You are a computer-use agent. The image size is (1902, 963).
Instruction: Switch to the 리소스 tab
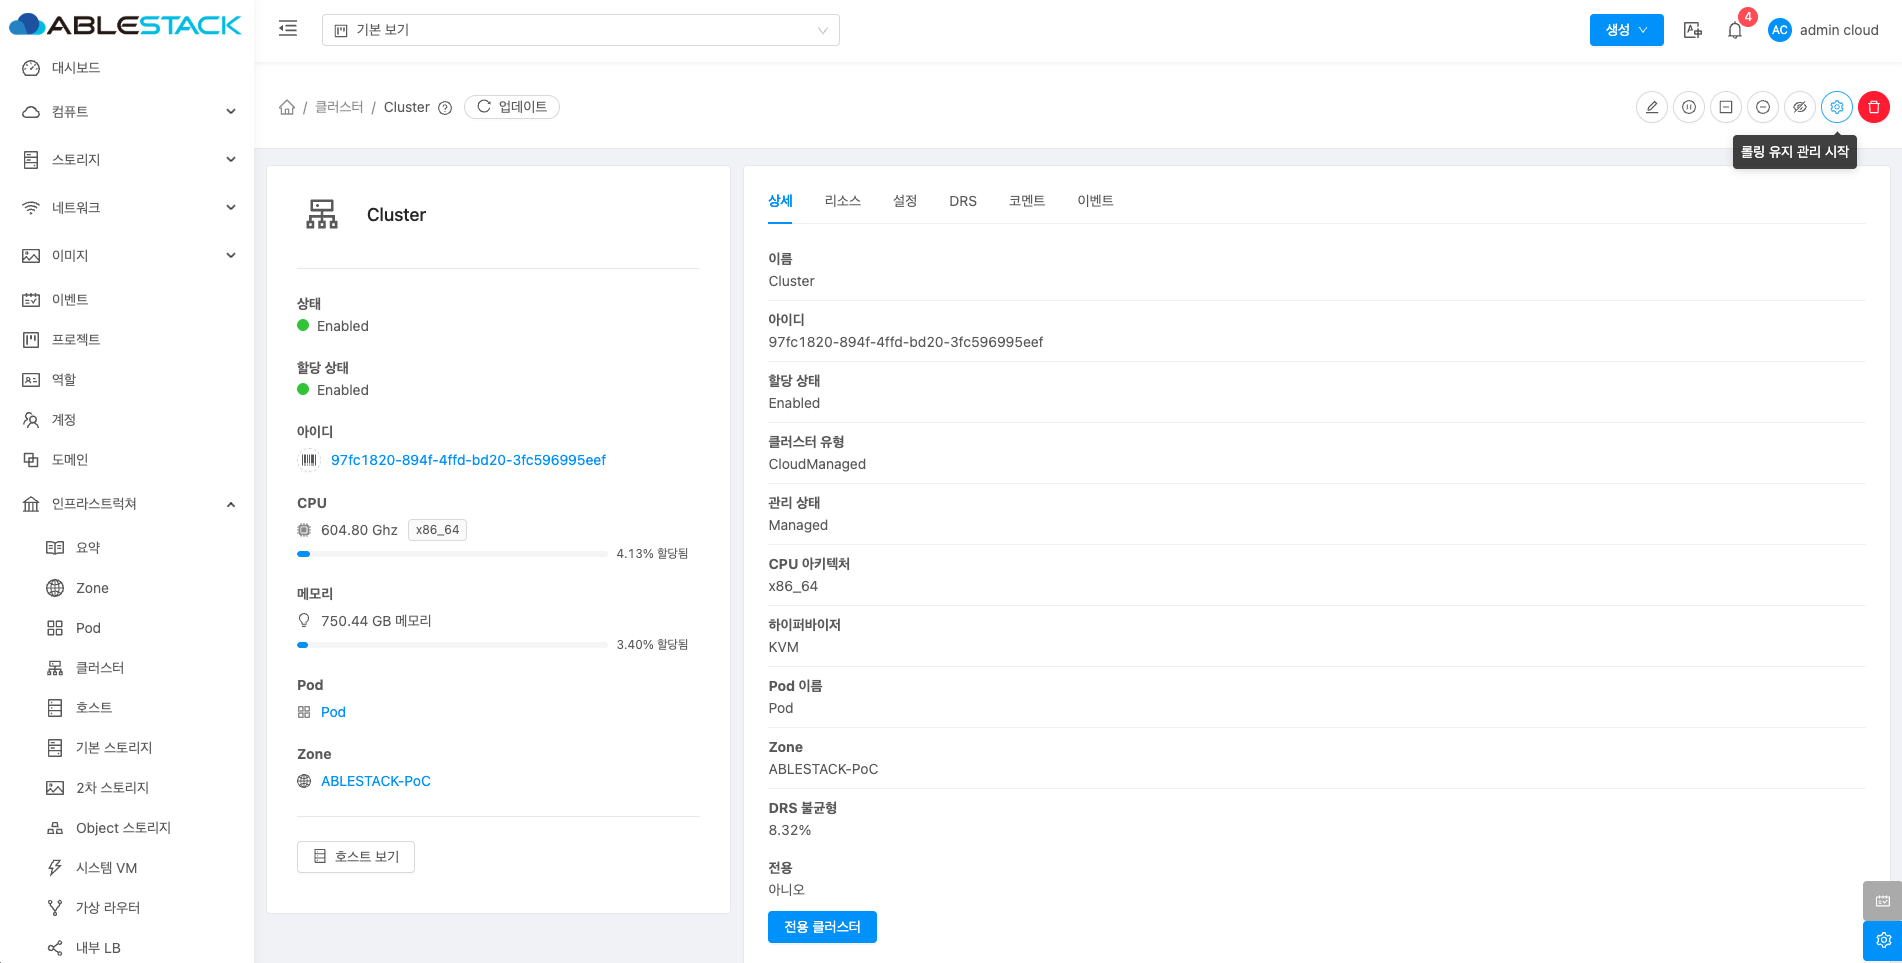(842, 201)
